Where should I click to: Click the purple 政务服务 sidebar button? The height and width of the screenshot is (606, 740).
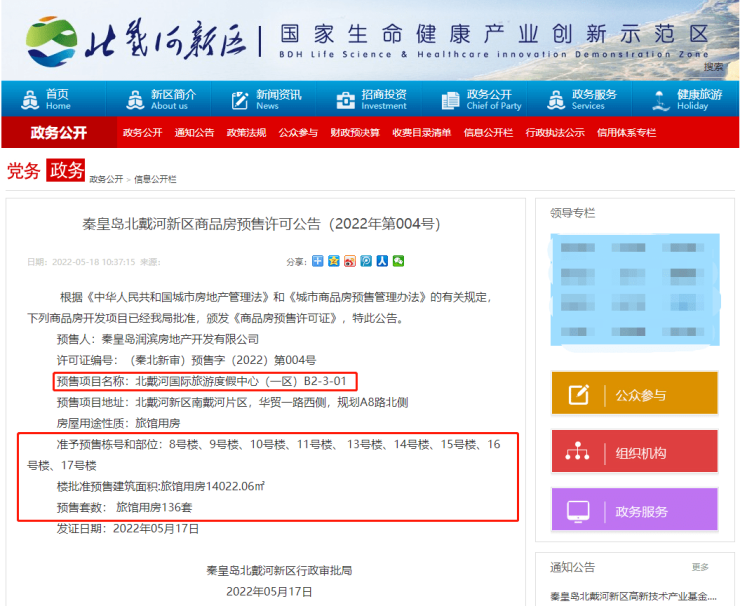[x=633, y=510]
